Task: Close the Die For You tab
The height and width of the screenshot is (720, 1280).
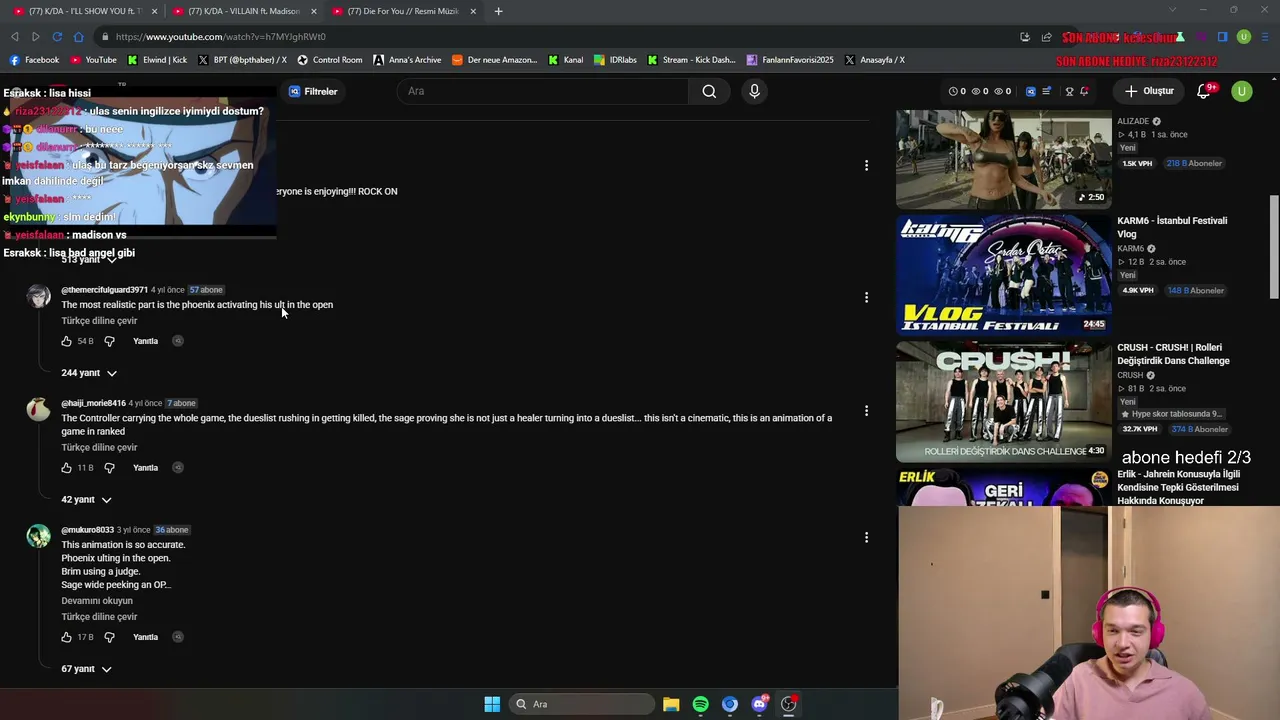Action: coord(472,11)
